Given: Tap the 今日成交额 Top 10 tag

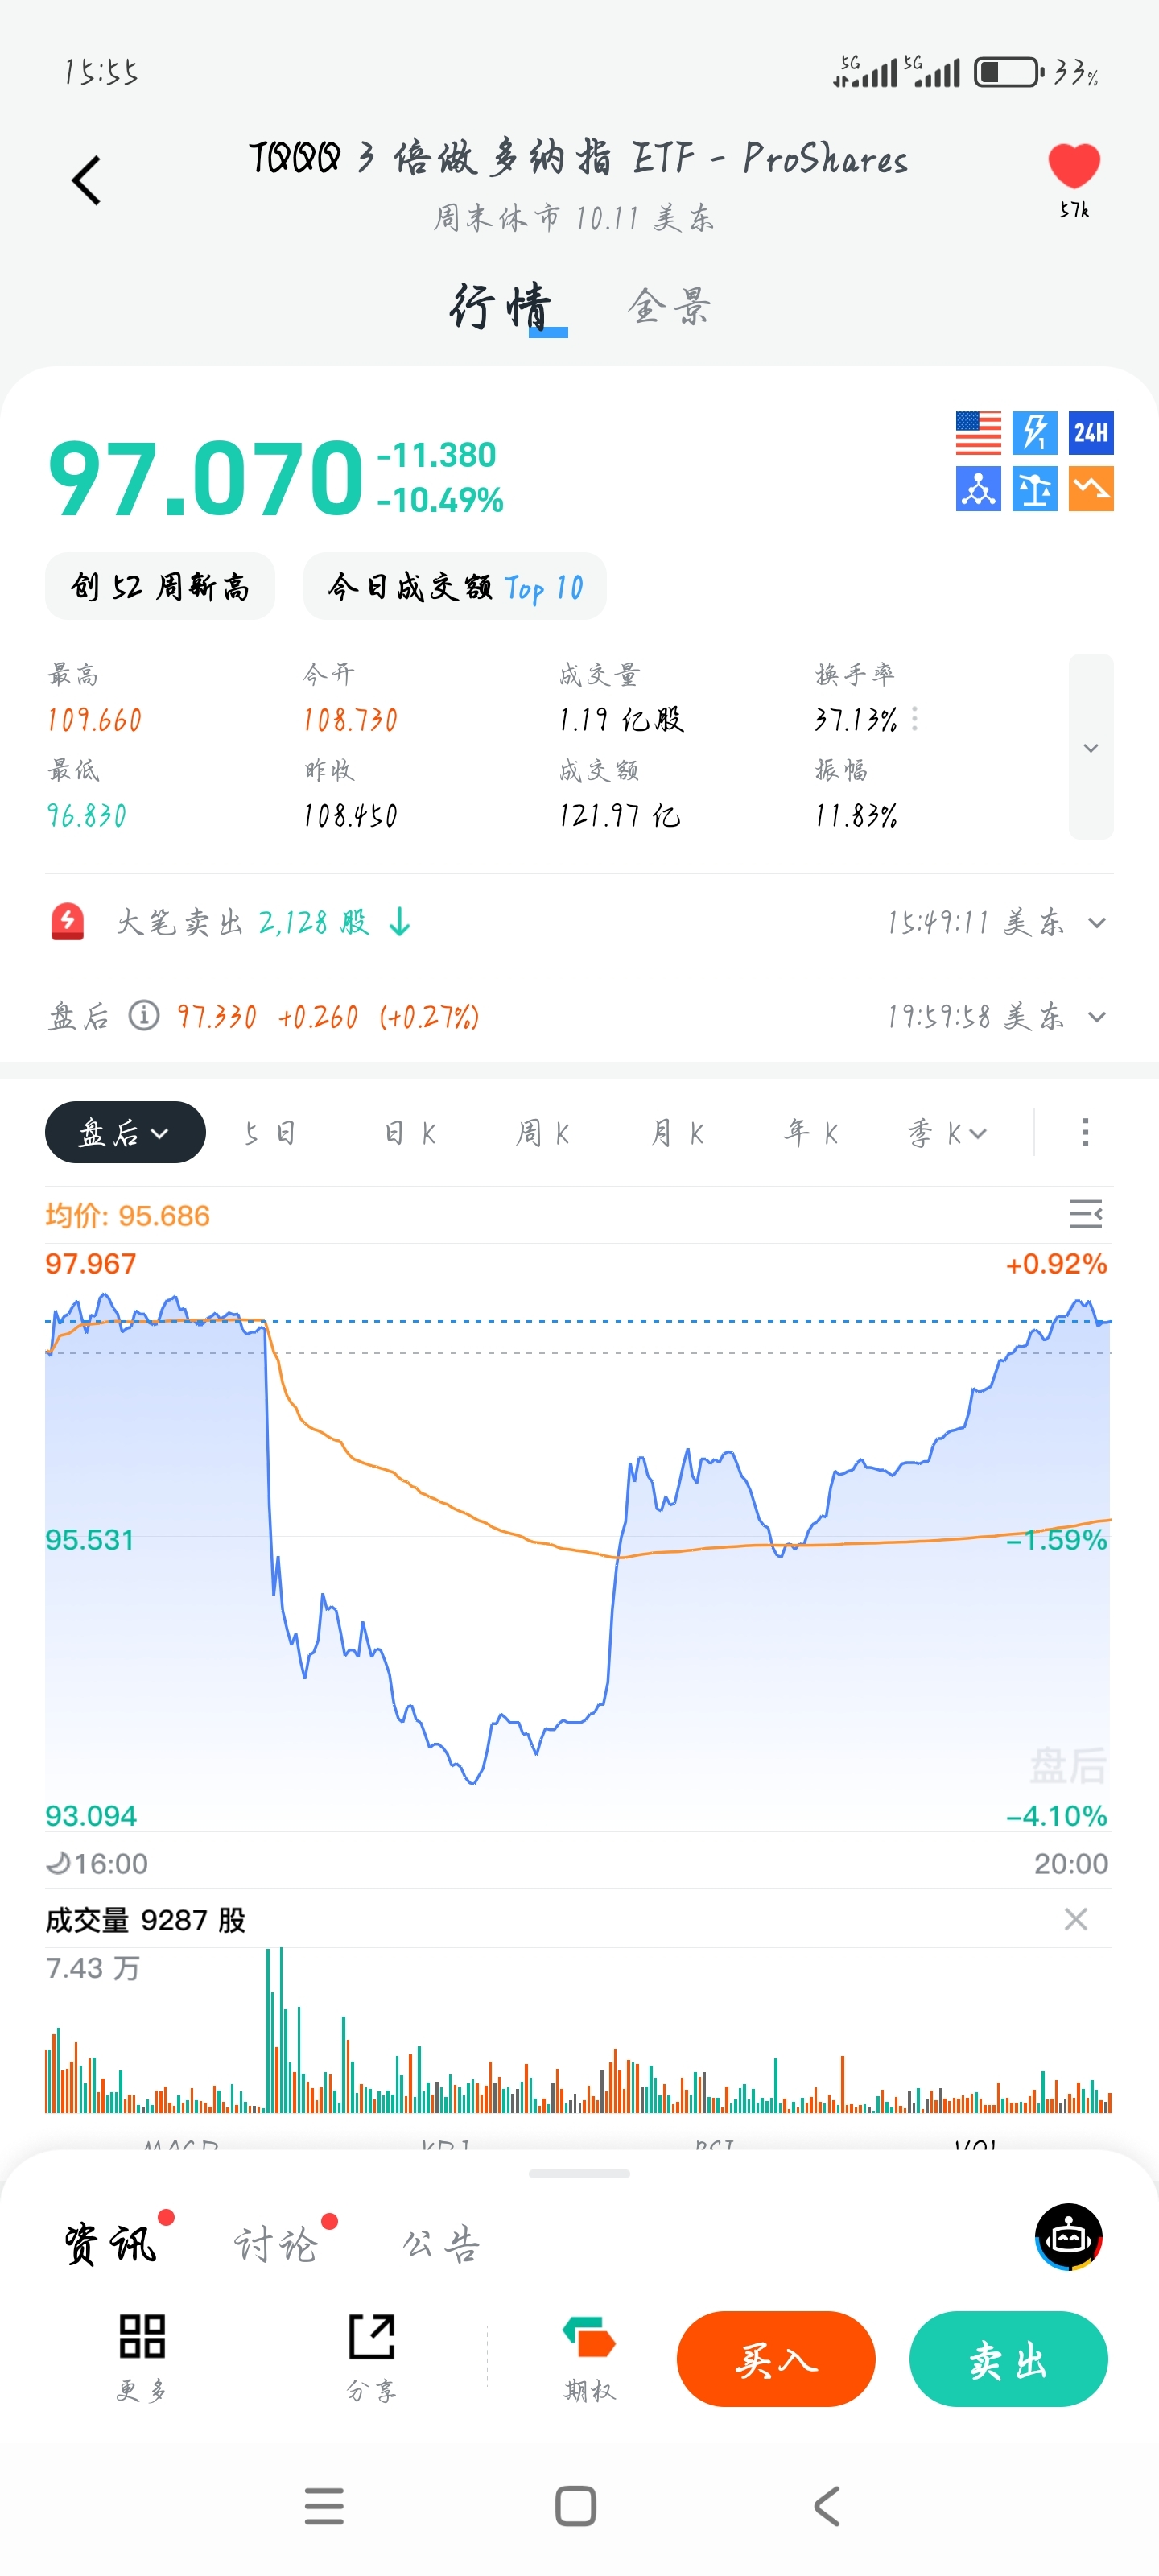Looking at the screenshot, I should 454,587.
